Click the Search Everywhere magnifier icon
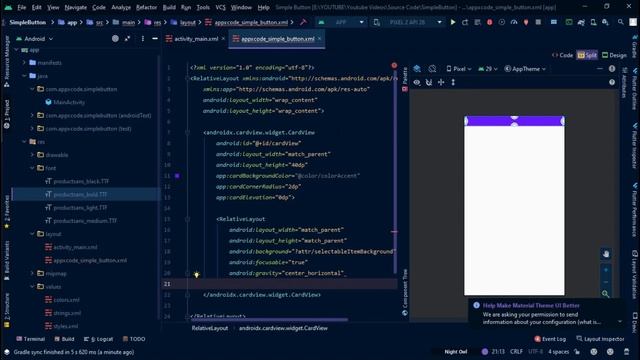Viewport: 640px width, 360px height. (621, 22)
